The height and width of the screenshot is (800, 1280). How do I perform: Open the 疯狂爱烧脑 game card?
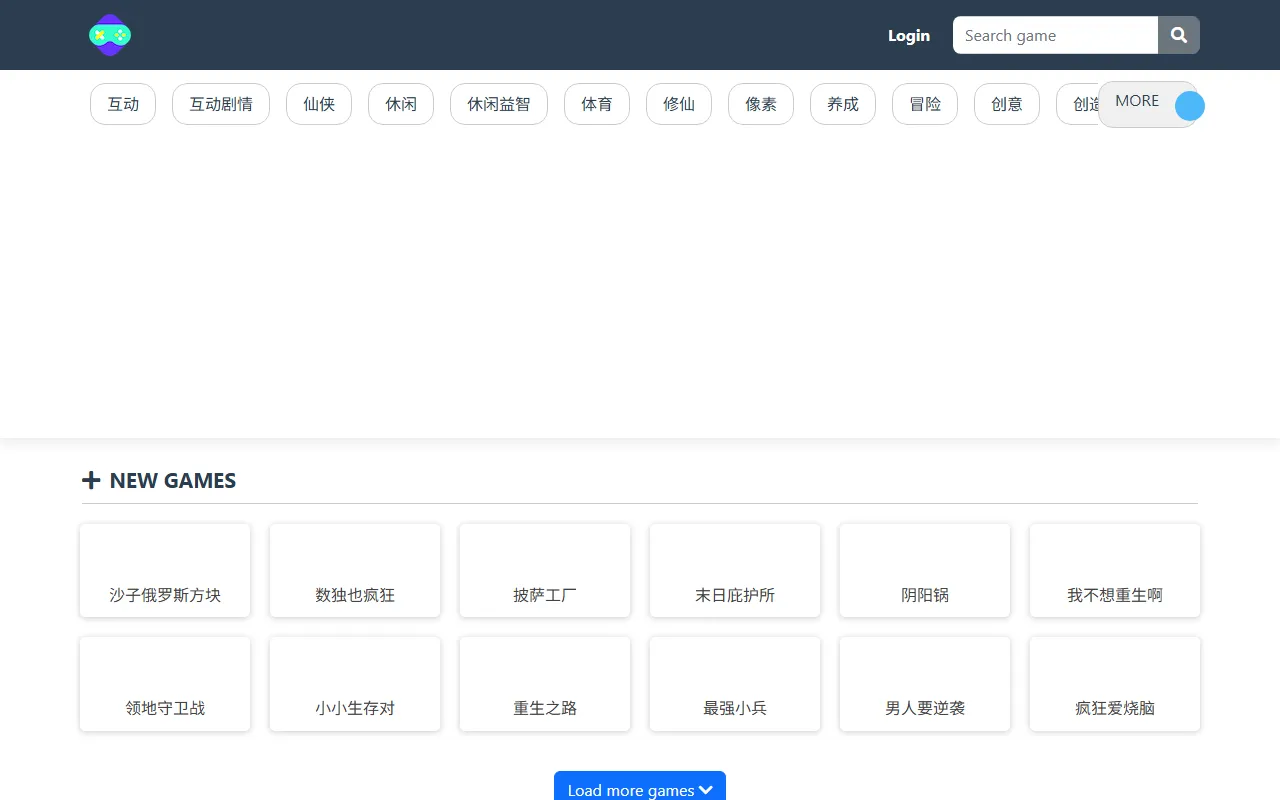click(x=1115, y=684)
